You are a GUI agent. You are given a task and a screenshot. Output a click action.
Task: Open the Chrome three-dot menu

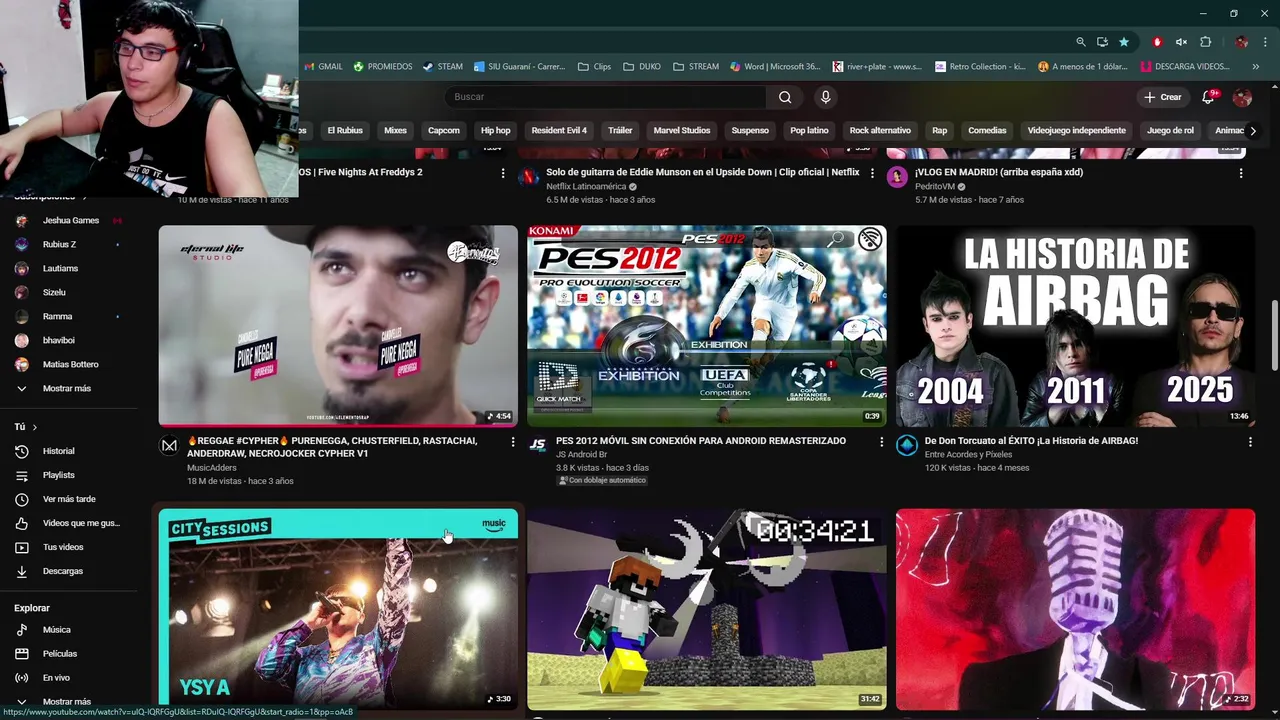(x=1264, y=42)
